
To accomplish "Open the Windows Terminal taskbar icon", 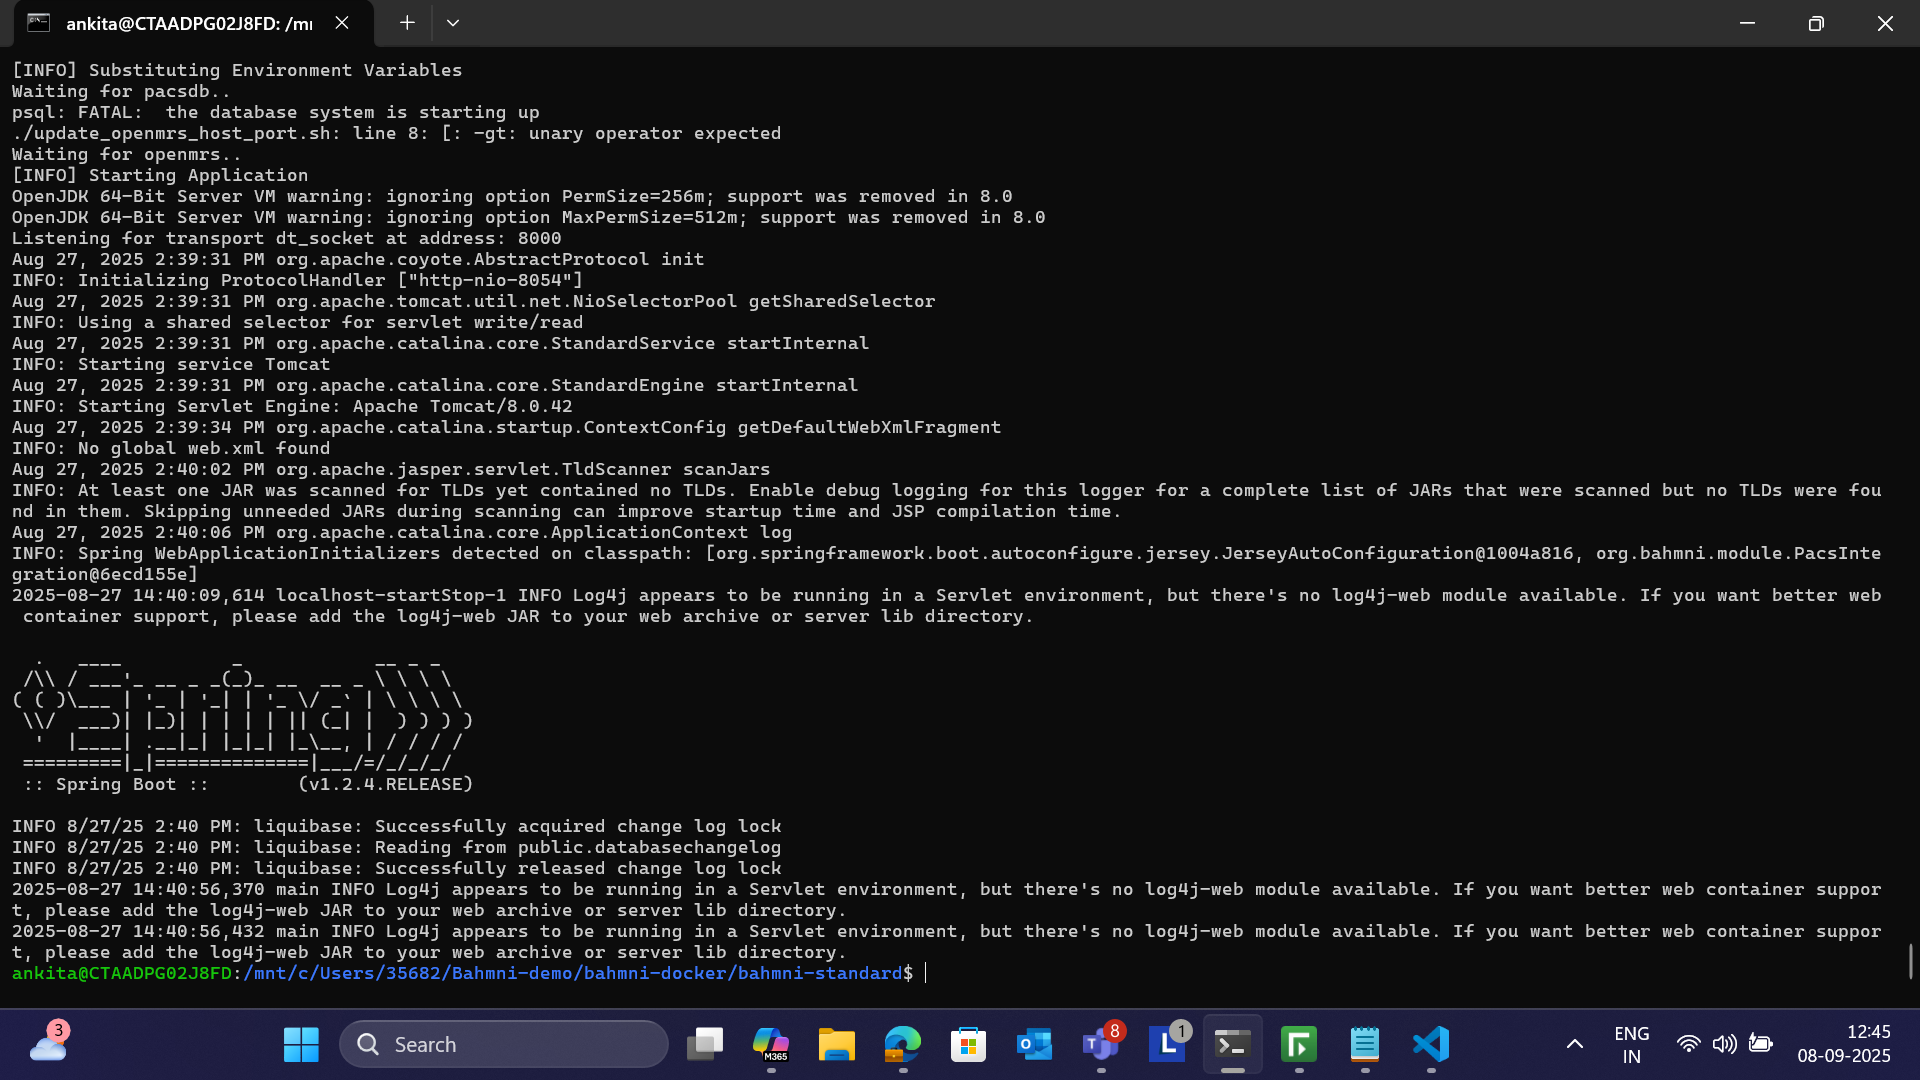I will click(1232, 1044).
